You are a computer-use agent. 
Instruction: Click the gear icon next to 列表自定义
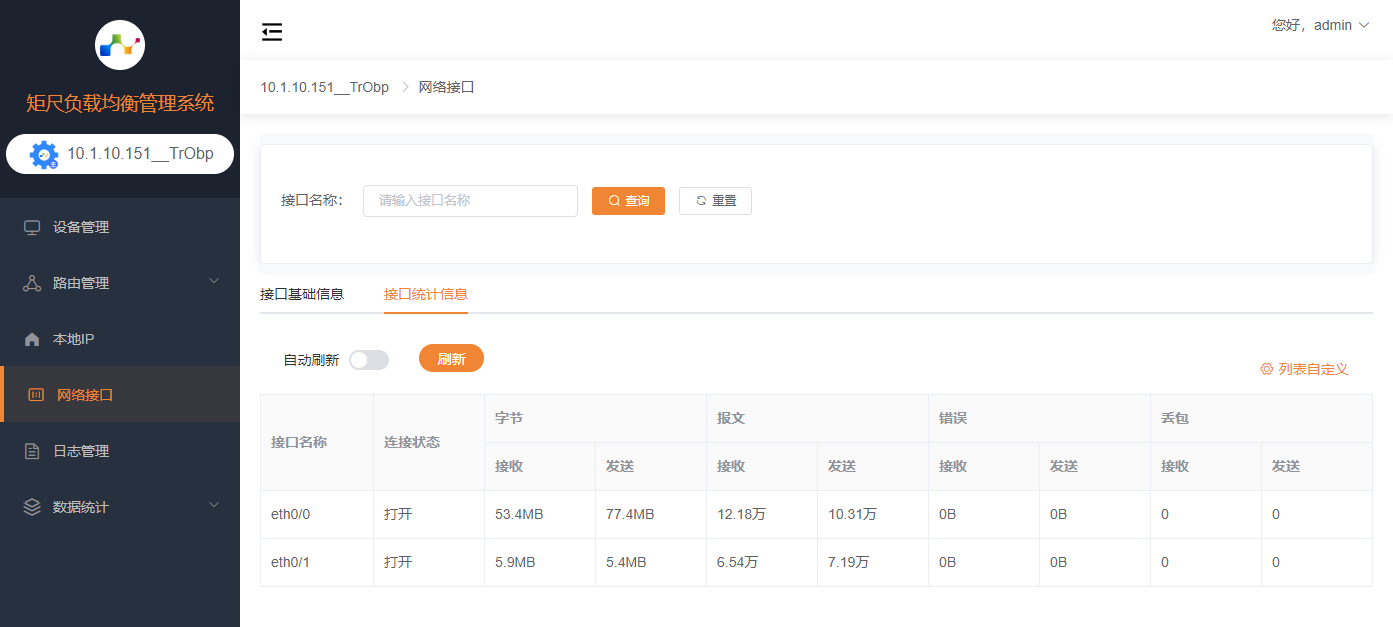[1266, 369]
